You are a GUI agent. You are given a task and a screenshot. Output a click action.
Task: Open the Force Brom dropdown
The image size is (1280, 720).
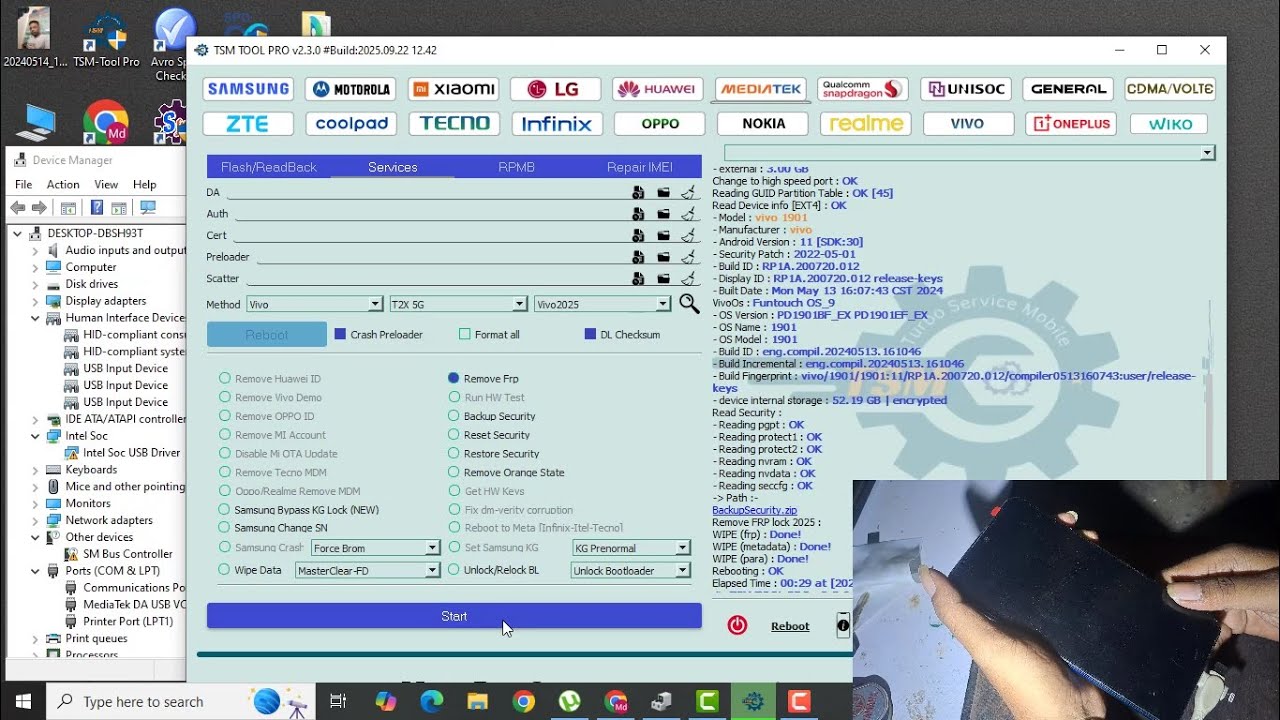(x=374, y=548)
